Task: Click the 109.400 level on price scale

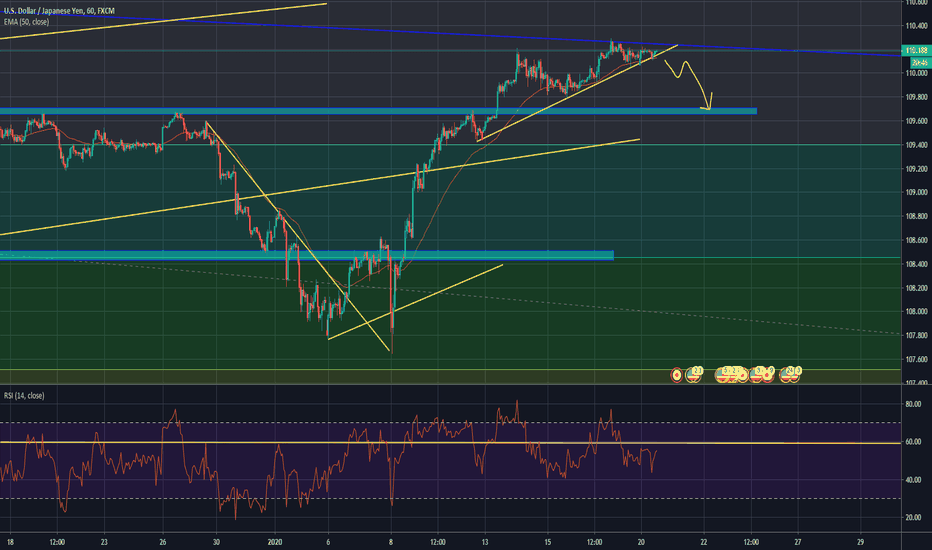Action: click(x=916, y=145)
